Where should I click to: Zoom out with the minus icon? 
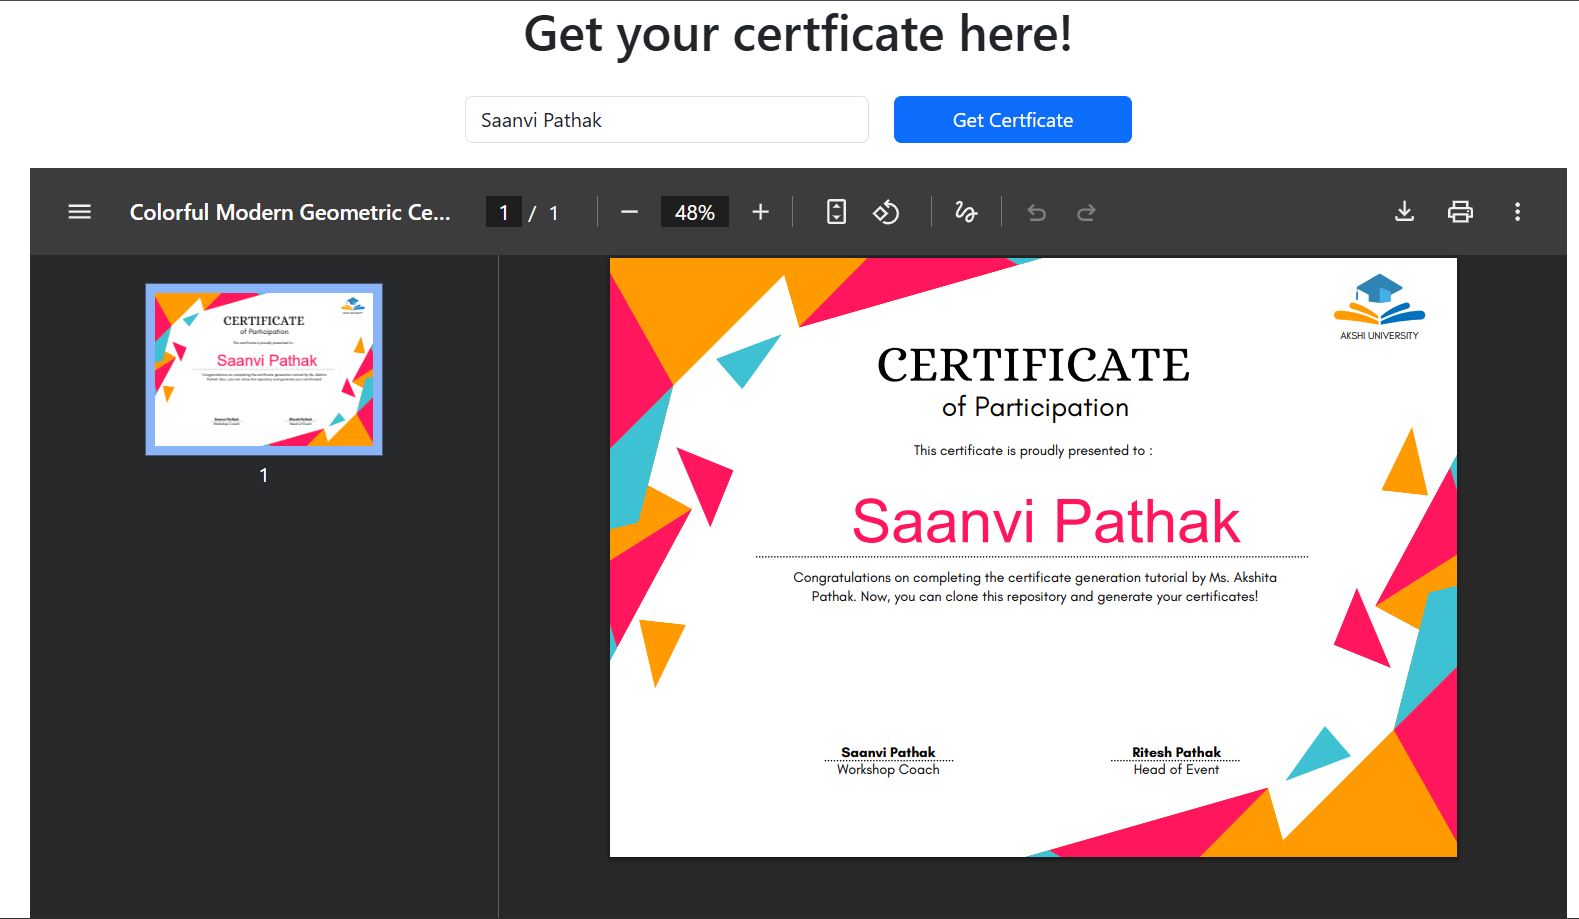tap(629, 212)
